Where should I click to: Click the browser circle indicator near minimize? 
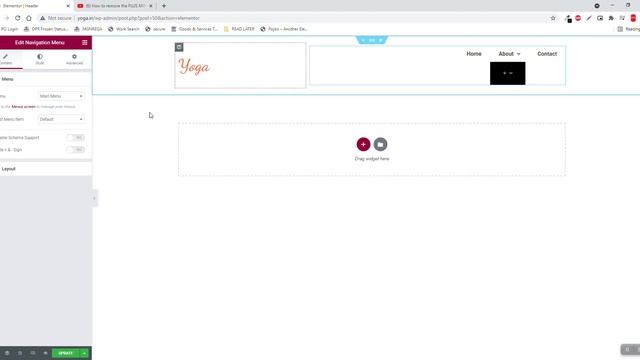pos(597,6)
